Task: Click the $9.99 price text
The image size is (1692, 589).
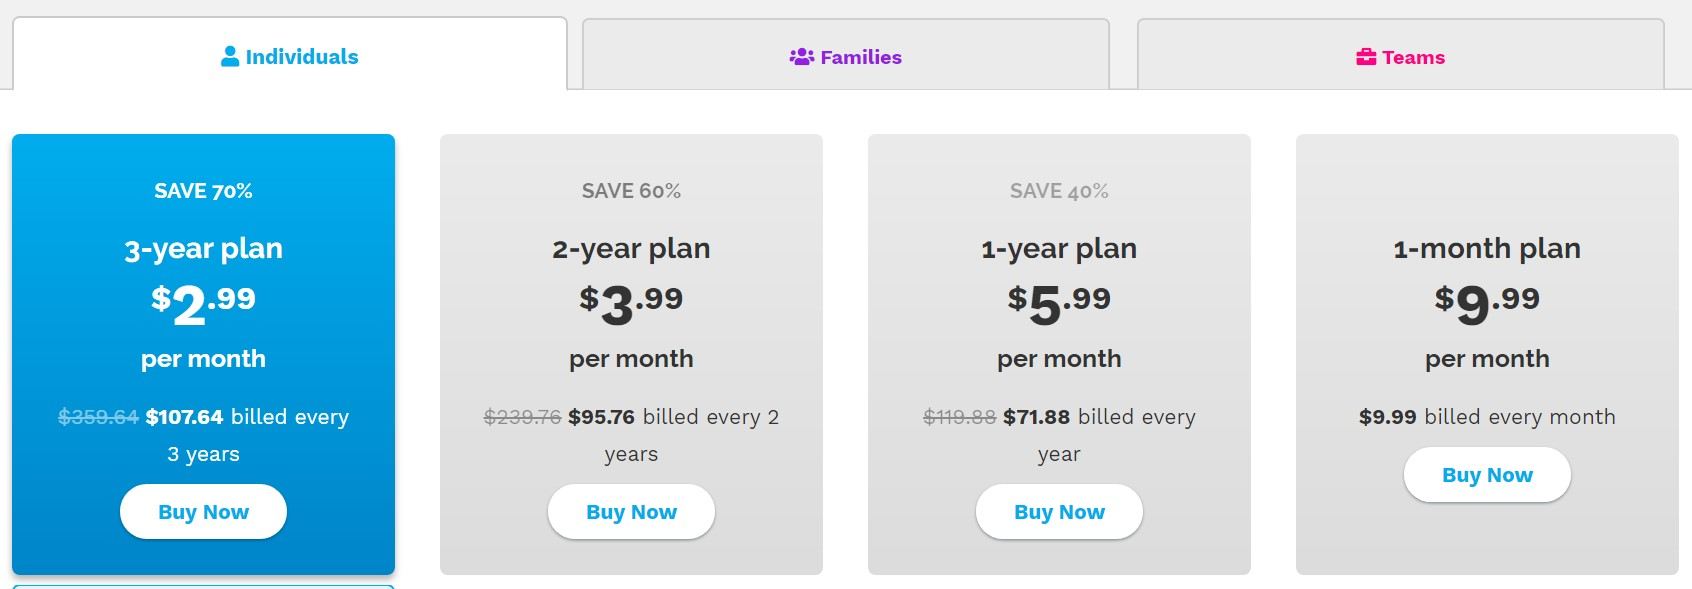Action: pos(1487,302)
